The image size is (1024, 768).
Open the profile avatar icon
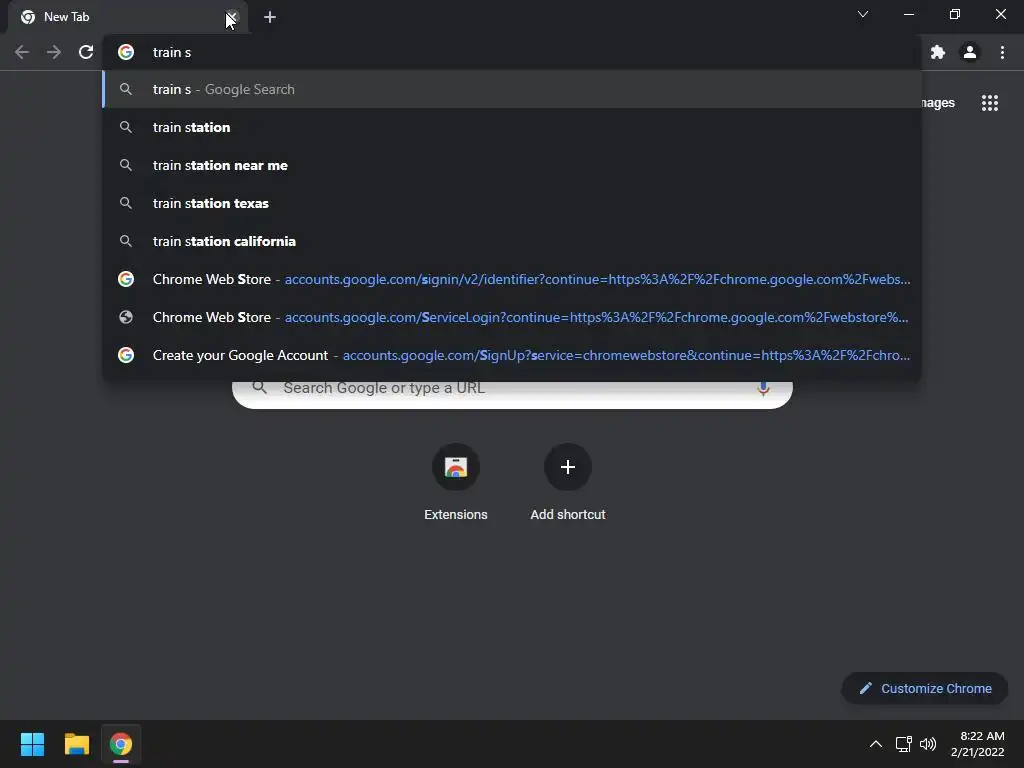pyautogui.click(x=970, y=52)
